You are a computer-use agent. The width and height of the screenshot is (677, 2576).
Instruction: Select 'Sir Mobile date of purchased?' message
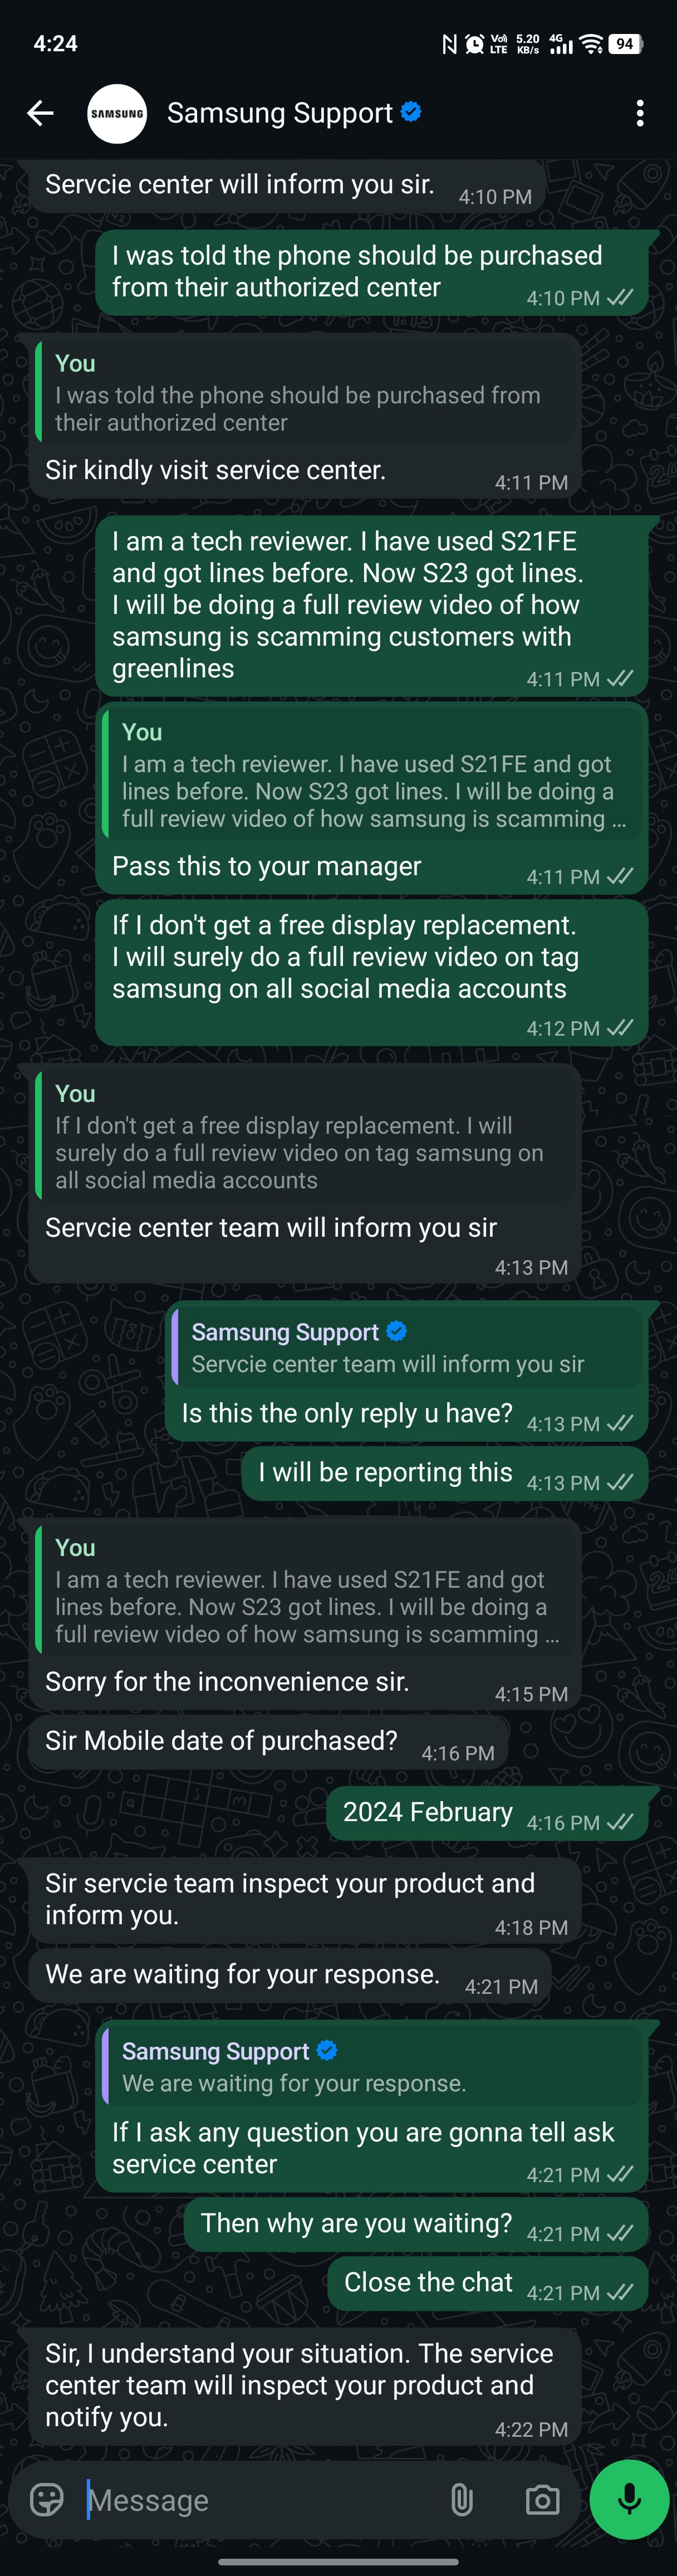(268, 1742)
